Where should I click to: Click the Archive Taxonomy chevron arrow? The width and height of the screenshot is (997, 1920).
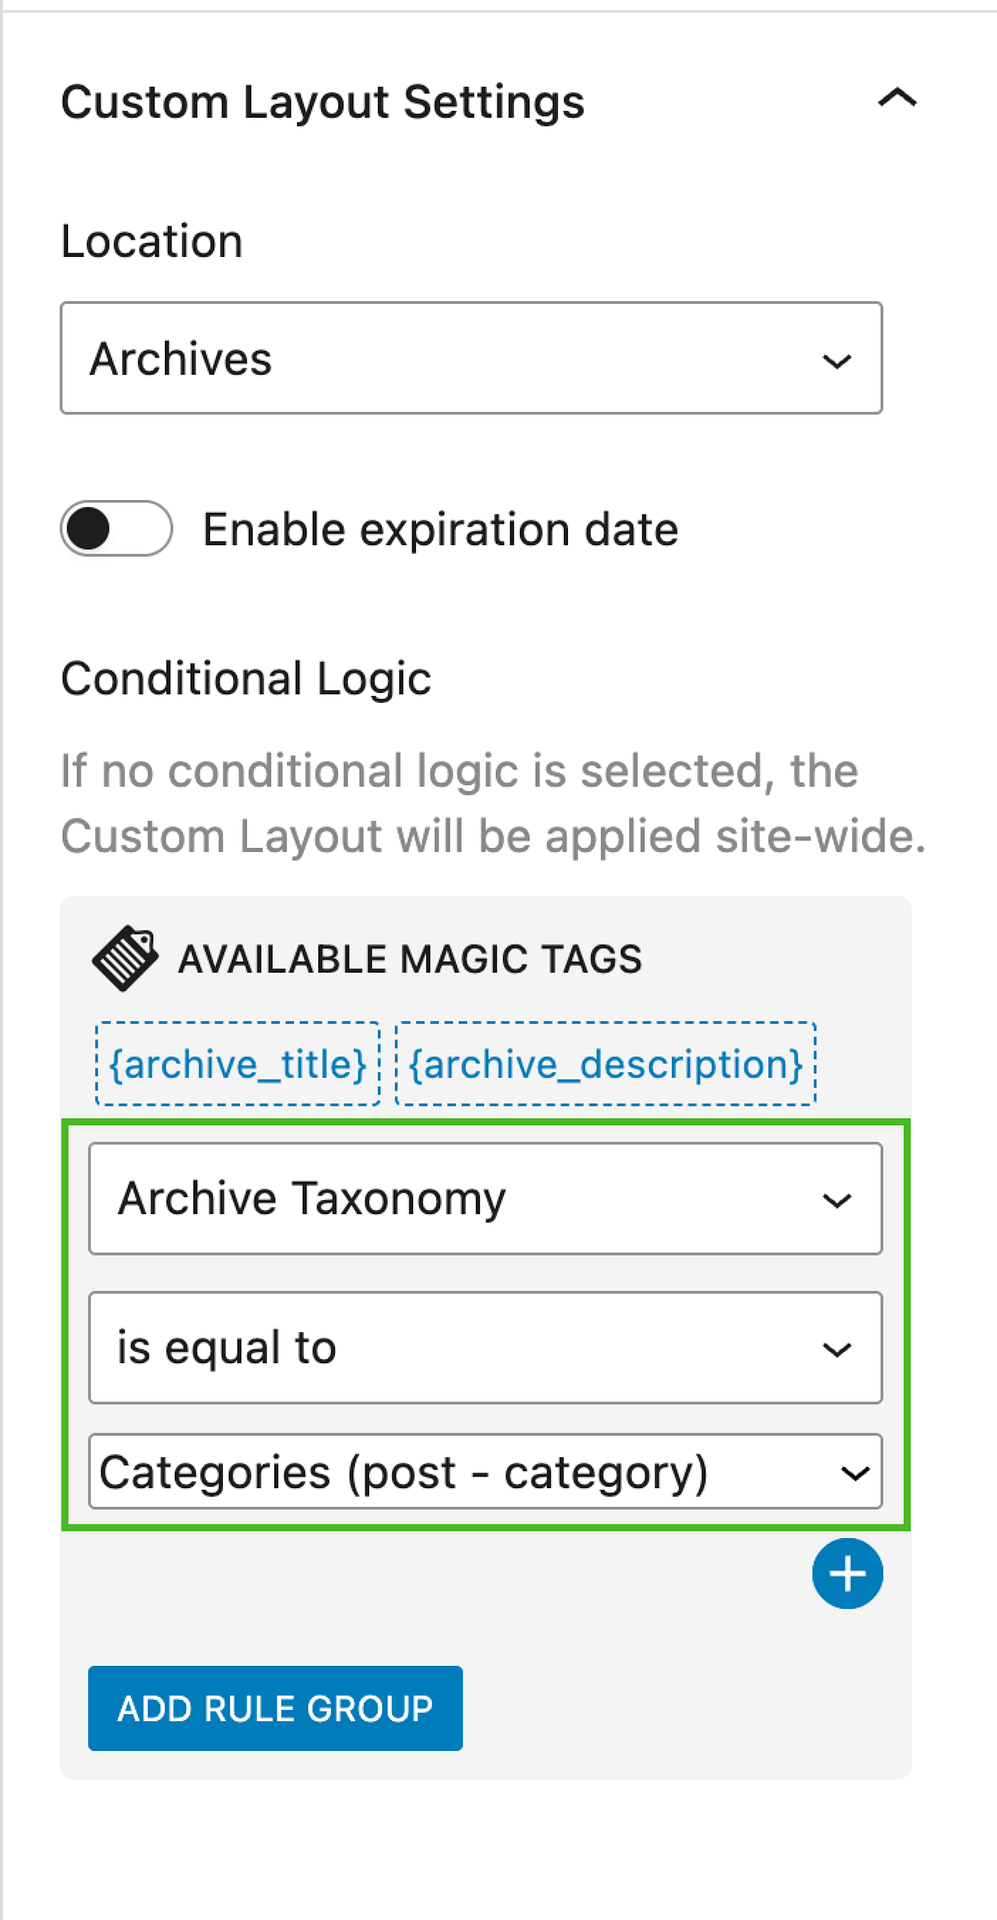pos(837,1200)
